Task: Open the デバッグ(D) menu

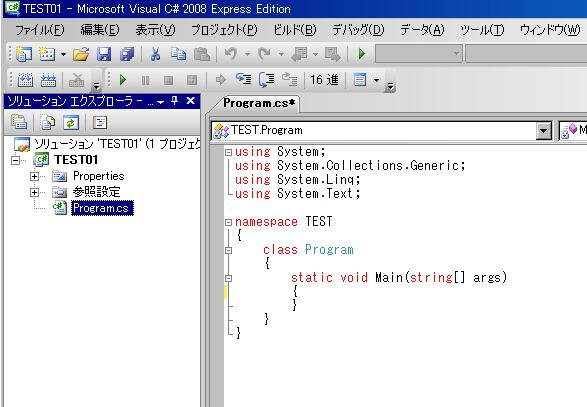Action: tap(358, 30)
